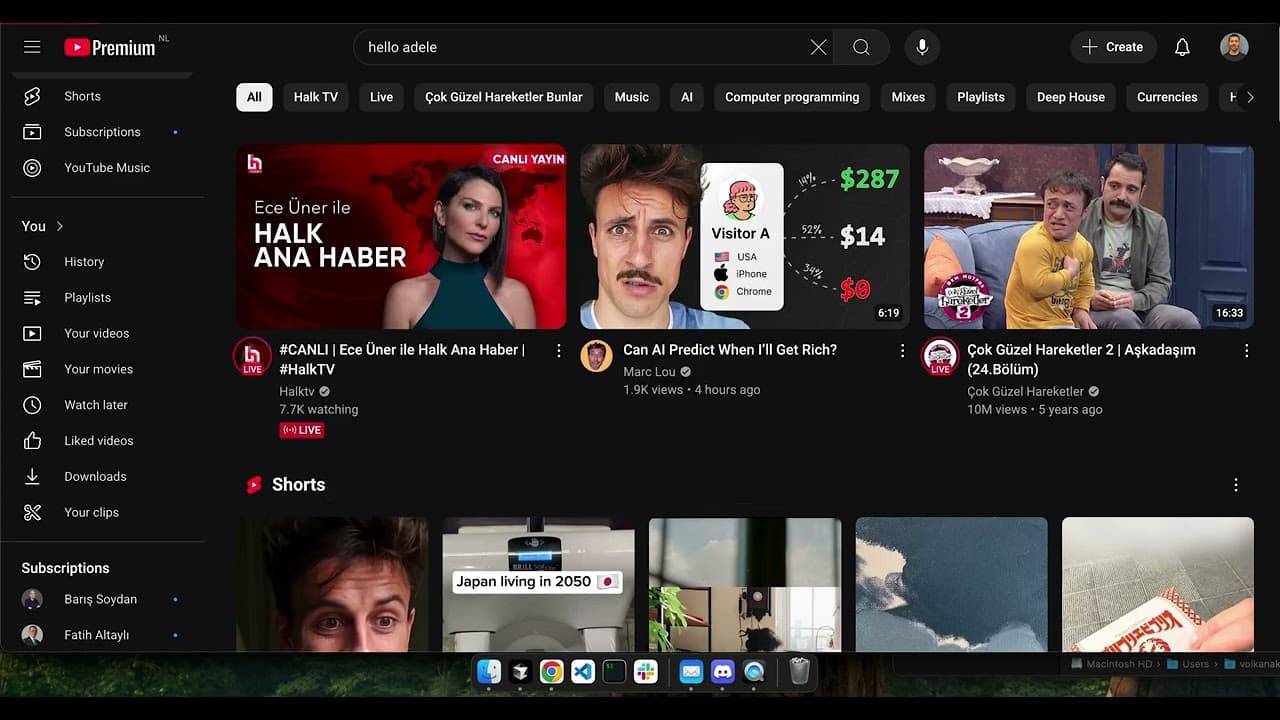Open Visual Studio Code in Dock

(583, 671)
